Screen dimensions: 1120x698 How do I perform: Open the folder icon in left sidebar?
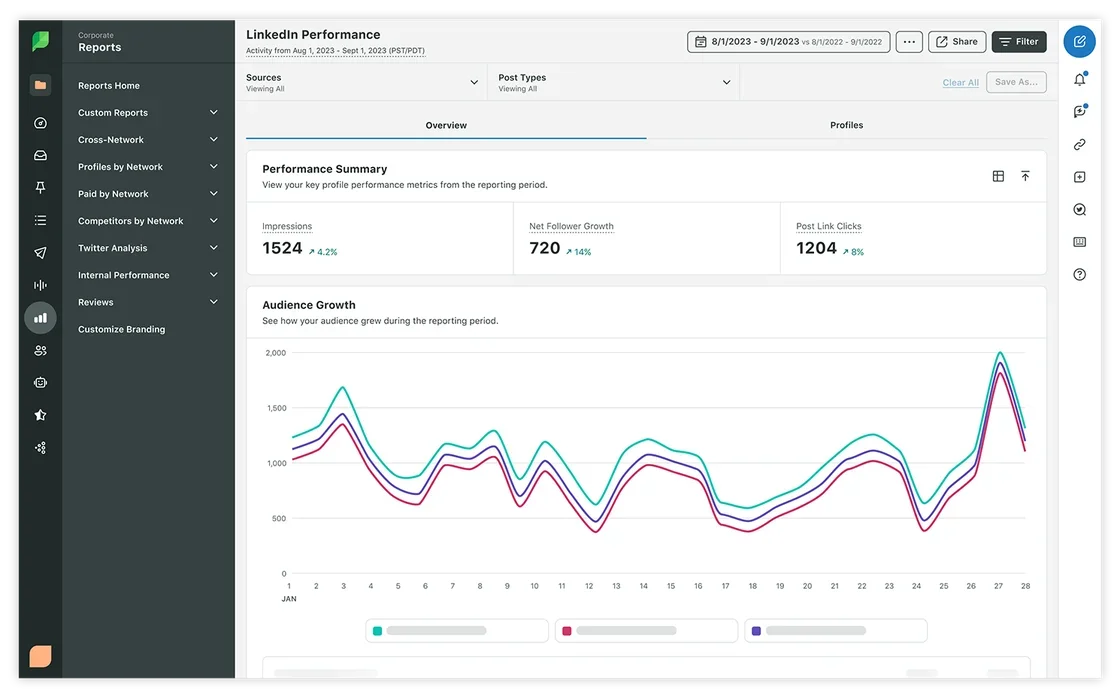(x=41, y=85)
